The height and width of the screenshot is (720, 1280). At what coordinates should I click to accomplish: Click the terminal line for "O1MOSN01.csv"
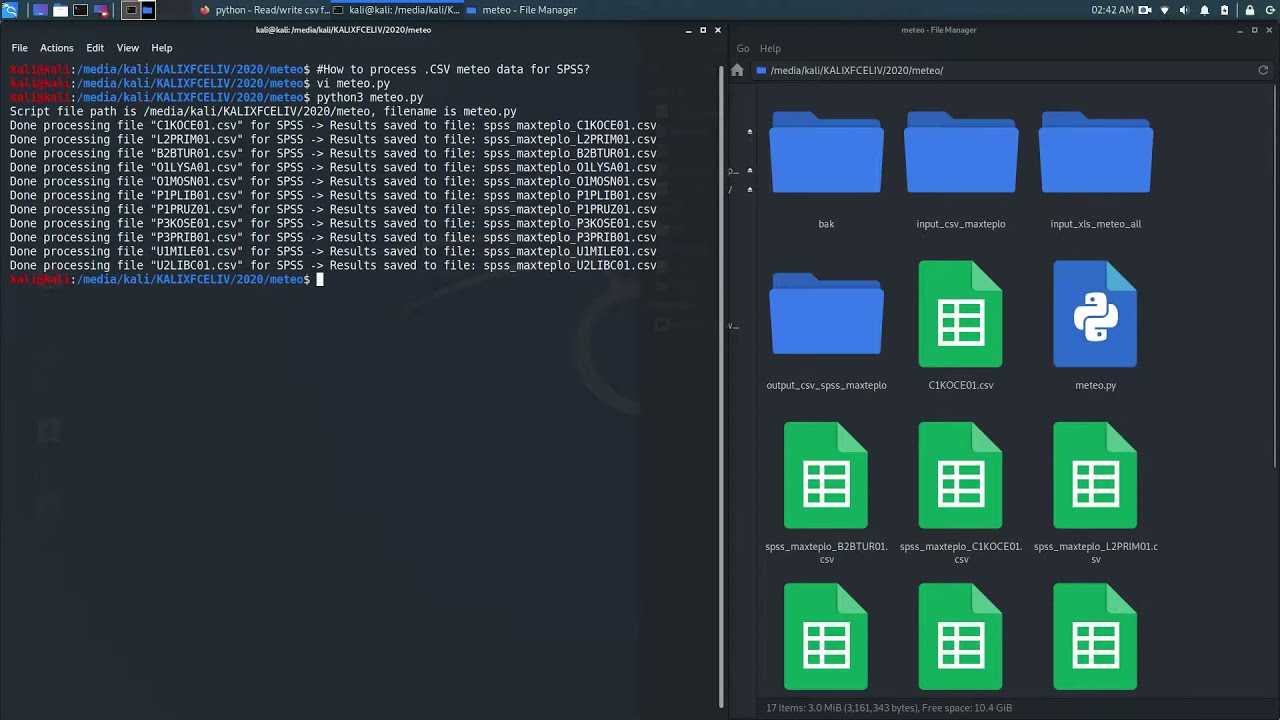[x=333, y=182]
